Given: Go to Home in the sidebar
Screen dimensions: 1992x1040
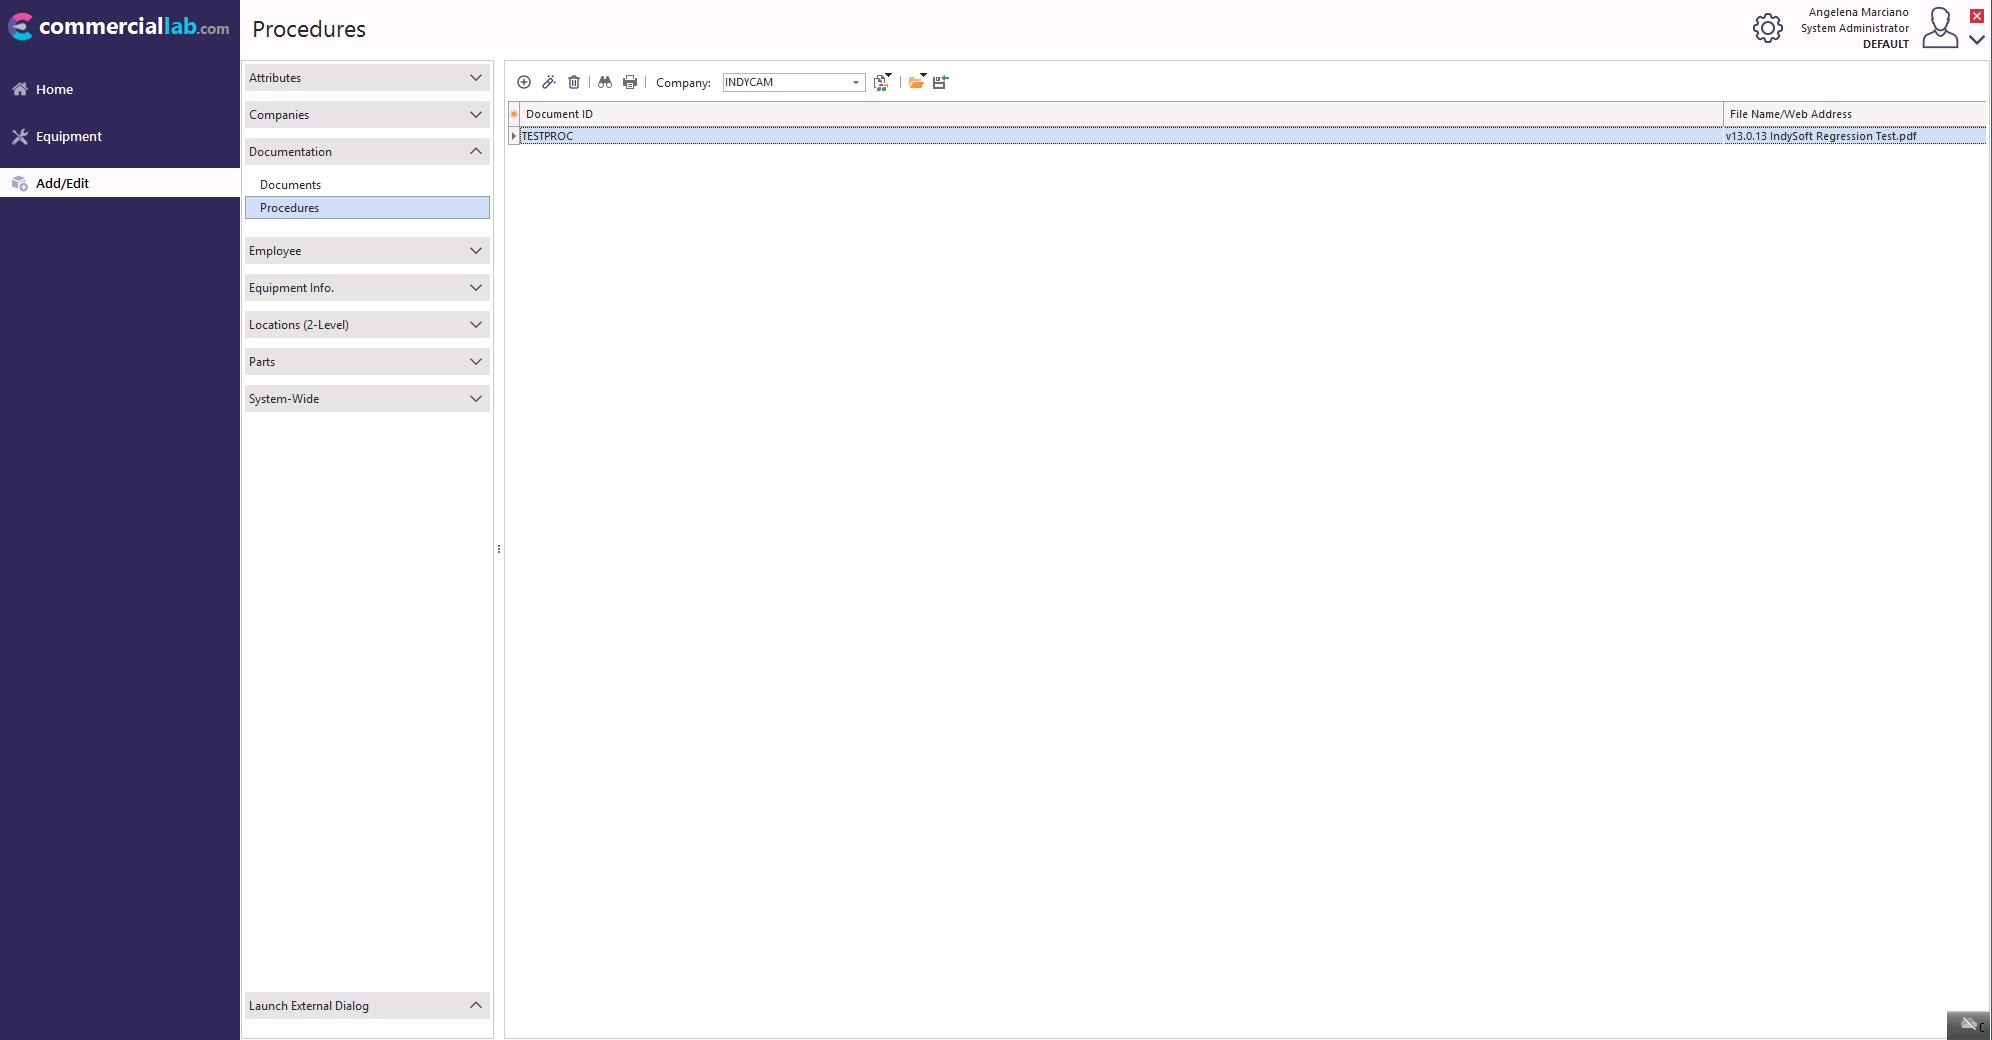Looking at the screenshot, I should (54, 90).
